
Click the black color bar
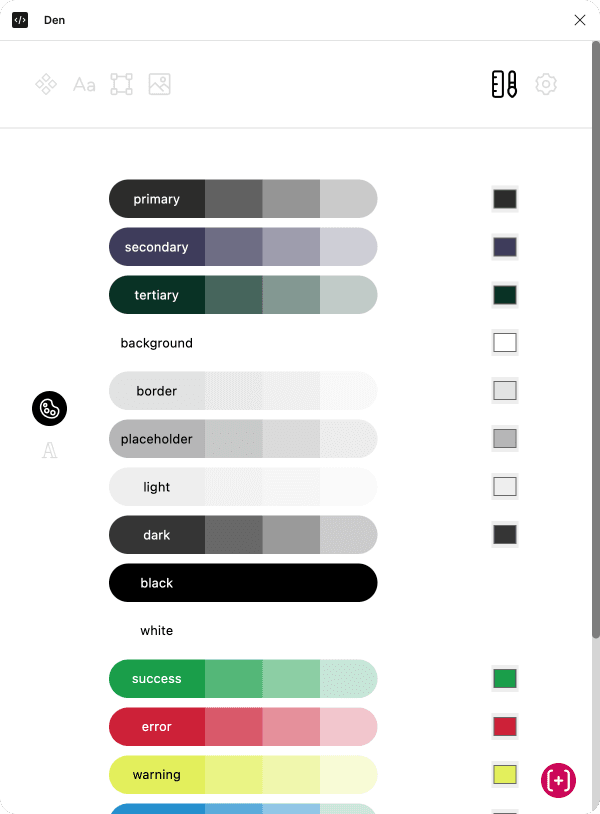click(243, 583)
